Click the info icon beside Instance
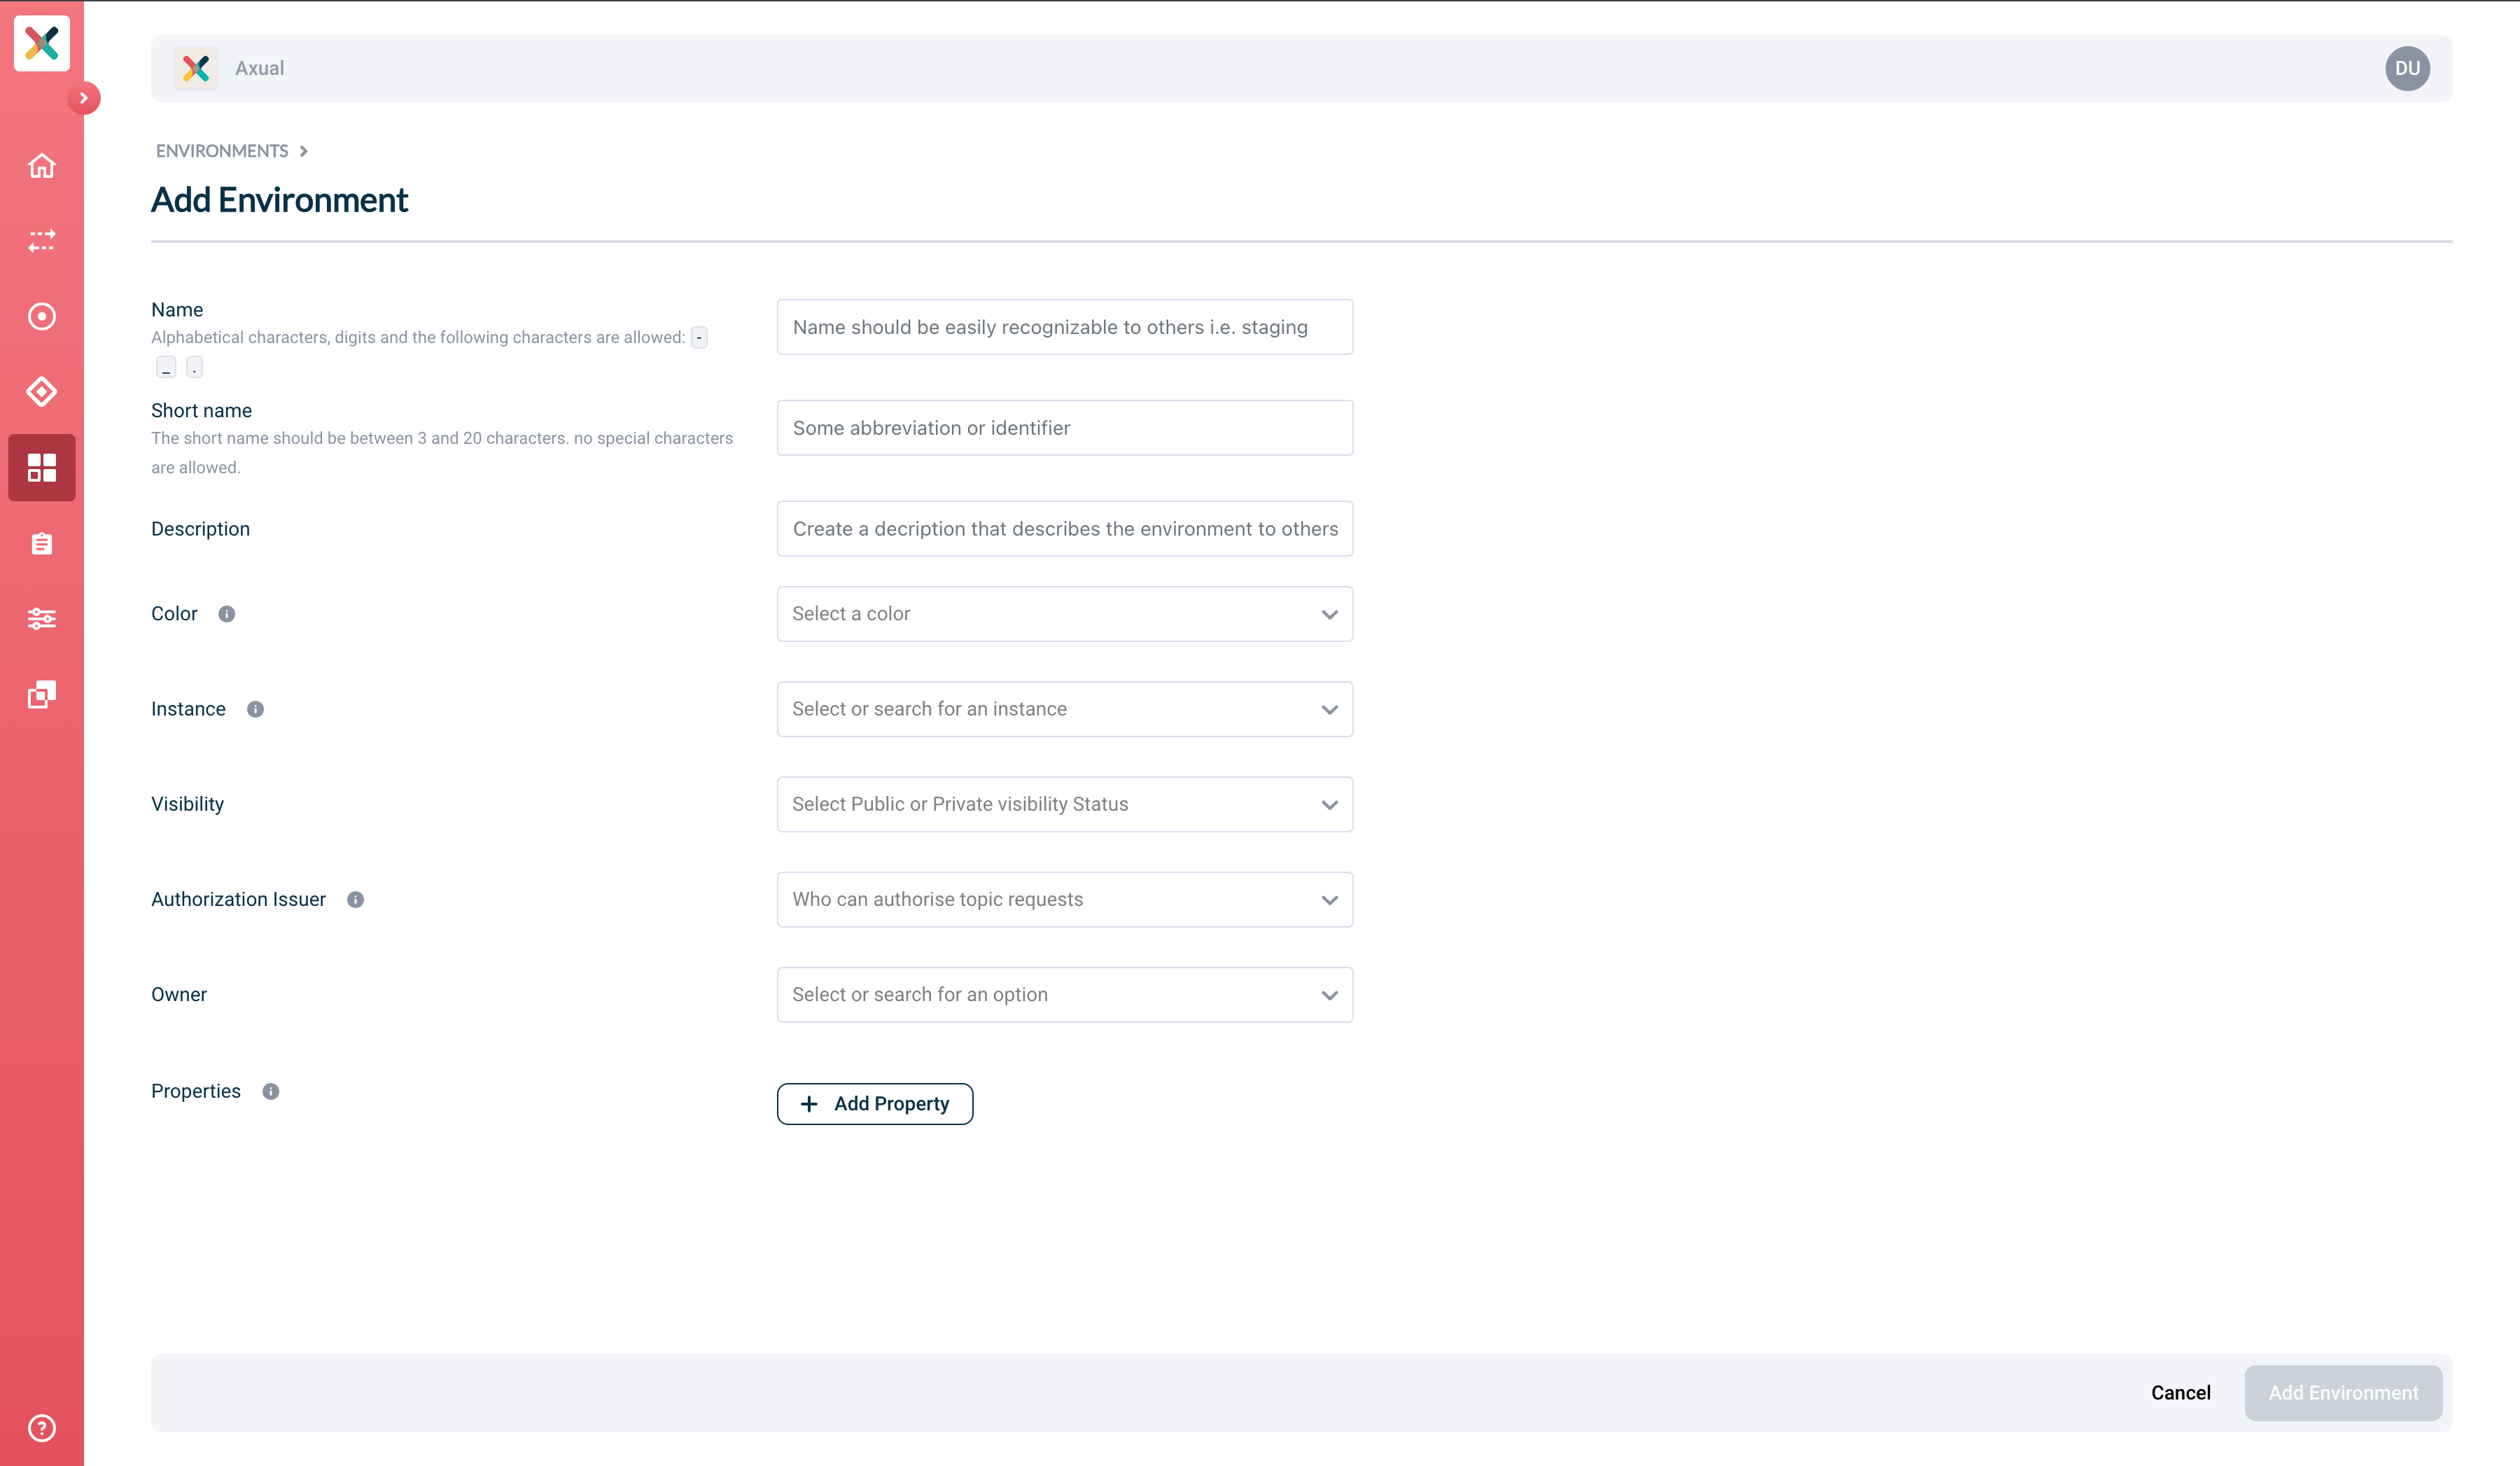The height and width of the screenshot is (1466, 2520). (x=255, y=709)
